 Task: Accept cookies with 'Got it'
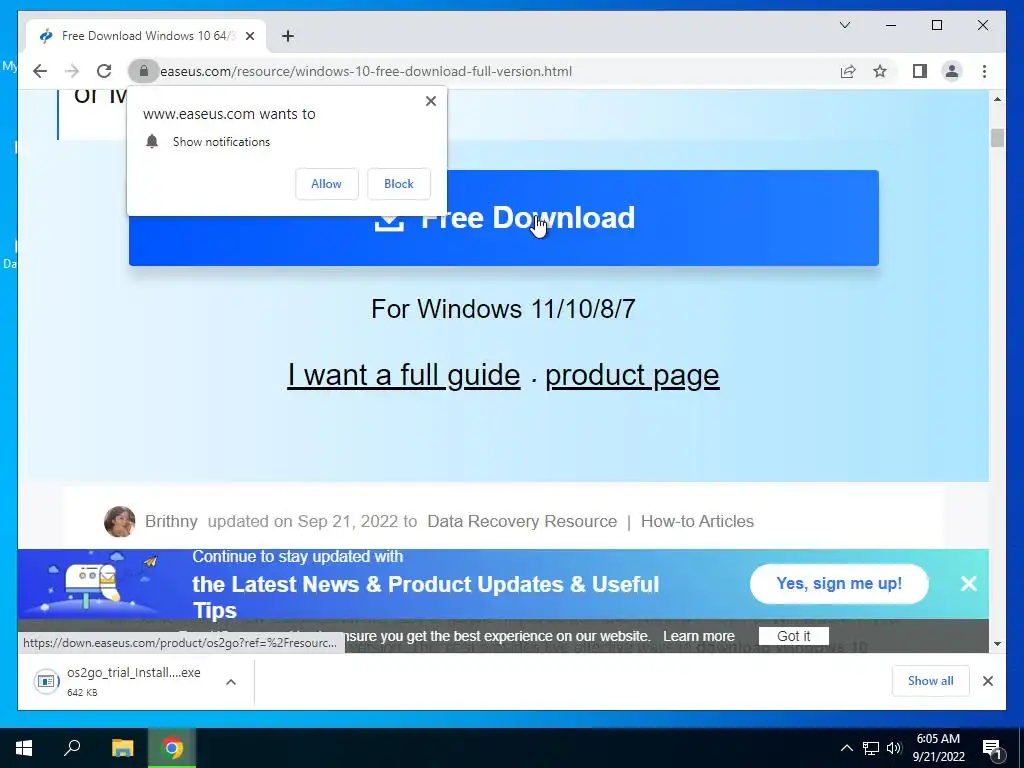793,636
